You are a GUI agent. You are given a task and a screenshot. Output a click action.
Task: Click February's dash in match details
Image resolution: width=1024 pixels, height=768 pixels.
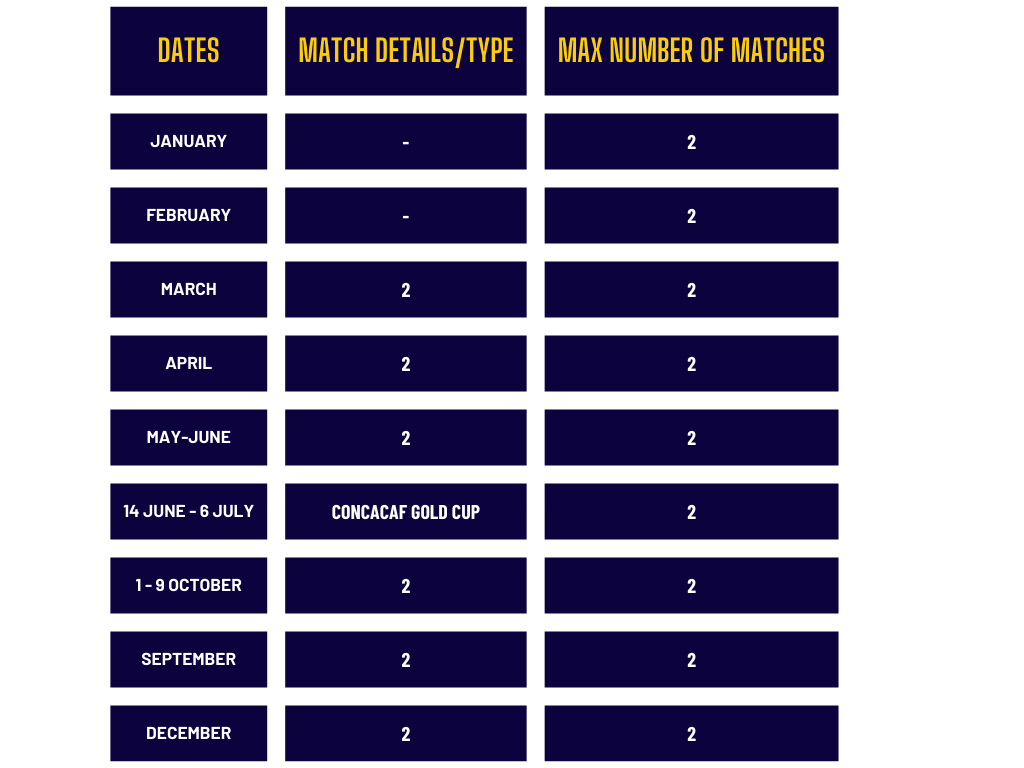pyautogui.click(x=406, y=216)
